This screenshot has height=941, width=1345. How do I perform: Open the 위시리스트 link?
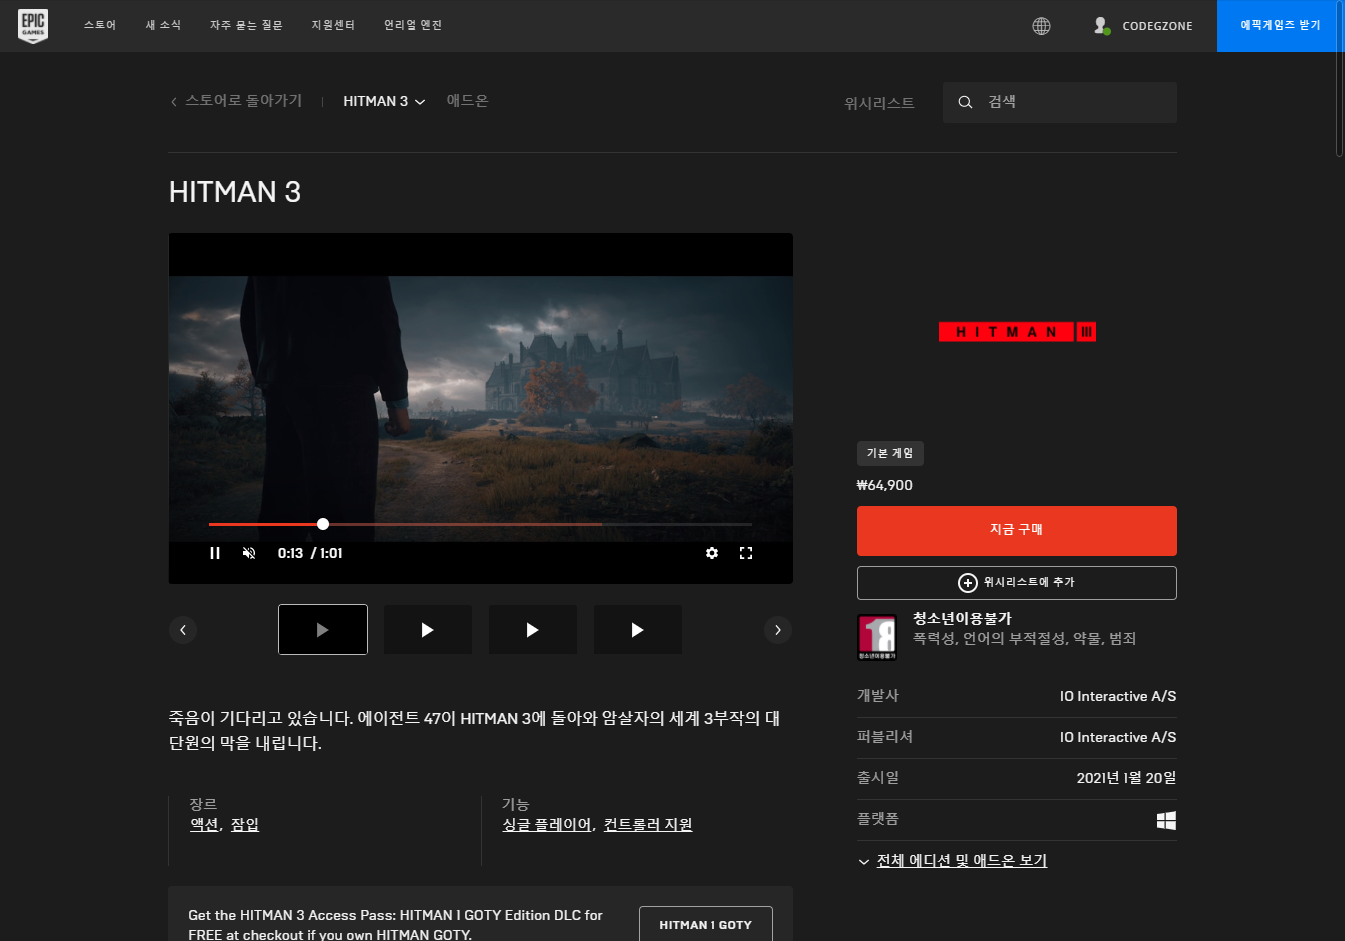(879, 103)
